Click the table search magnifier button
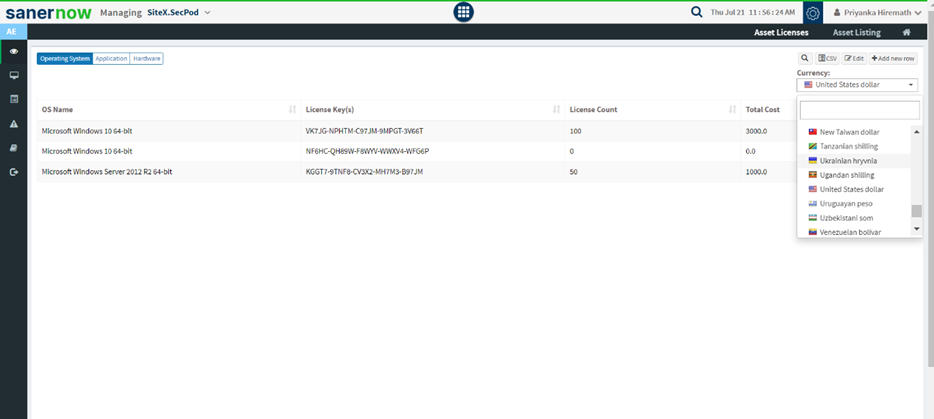934x419 pixels. pyautogui.click(x=805, y=58)
